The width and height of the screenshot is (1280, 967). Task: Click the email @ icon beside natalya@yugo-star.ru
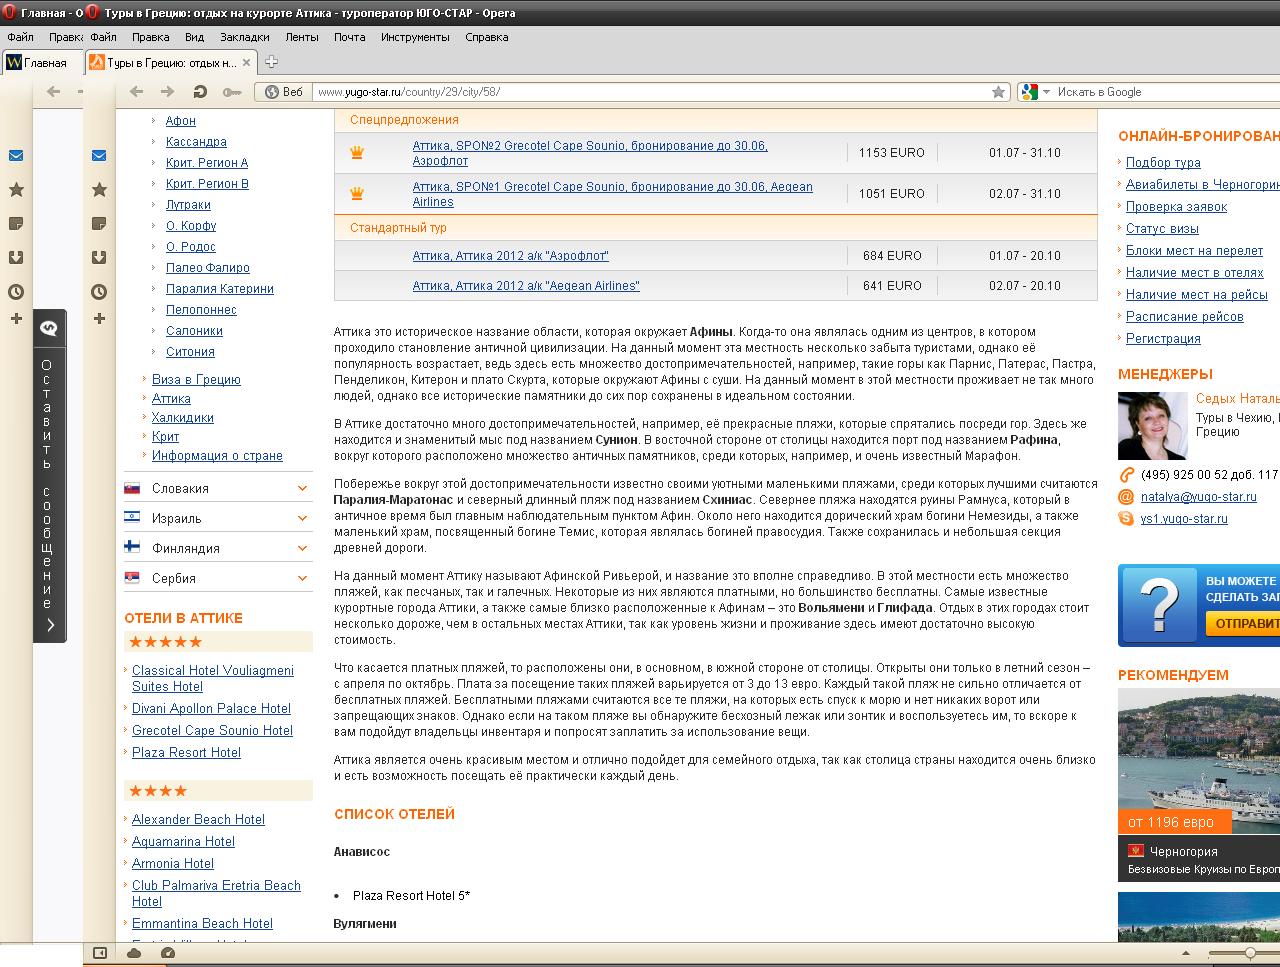coord(1126,497)
